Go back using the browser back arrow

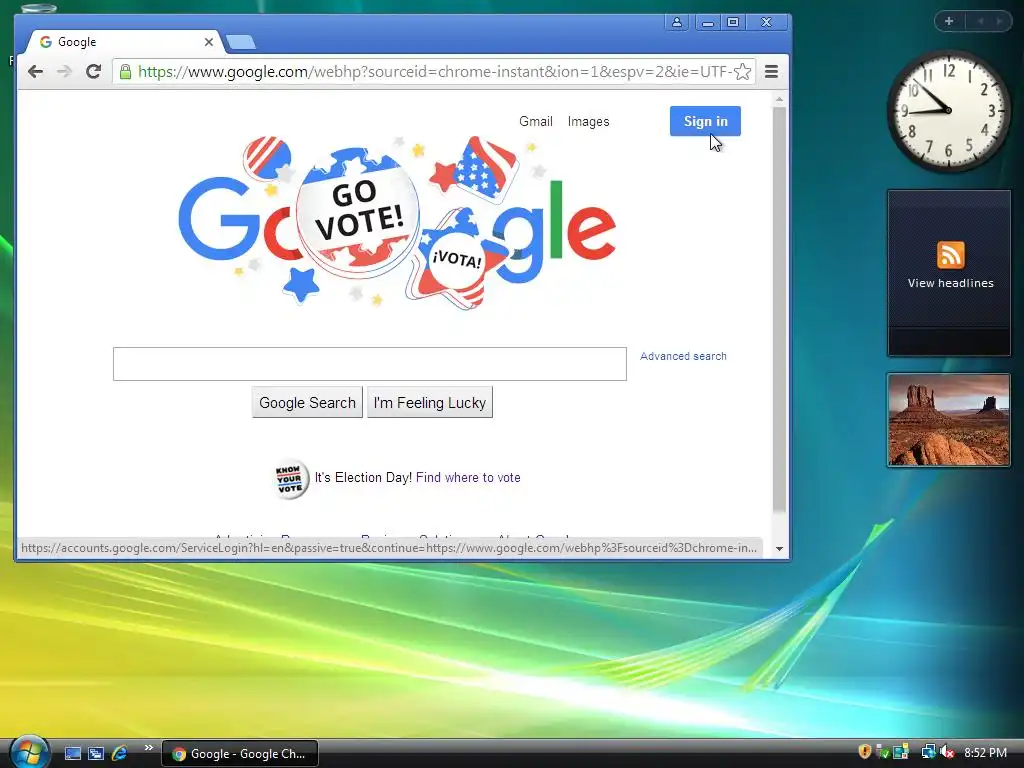35,71
